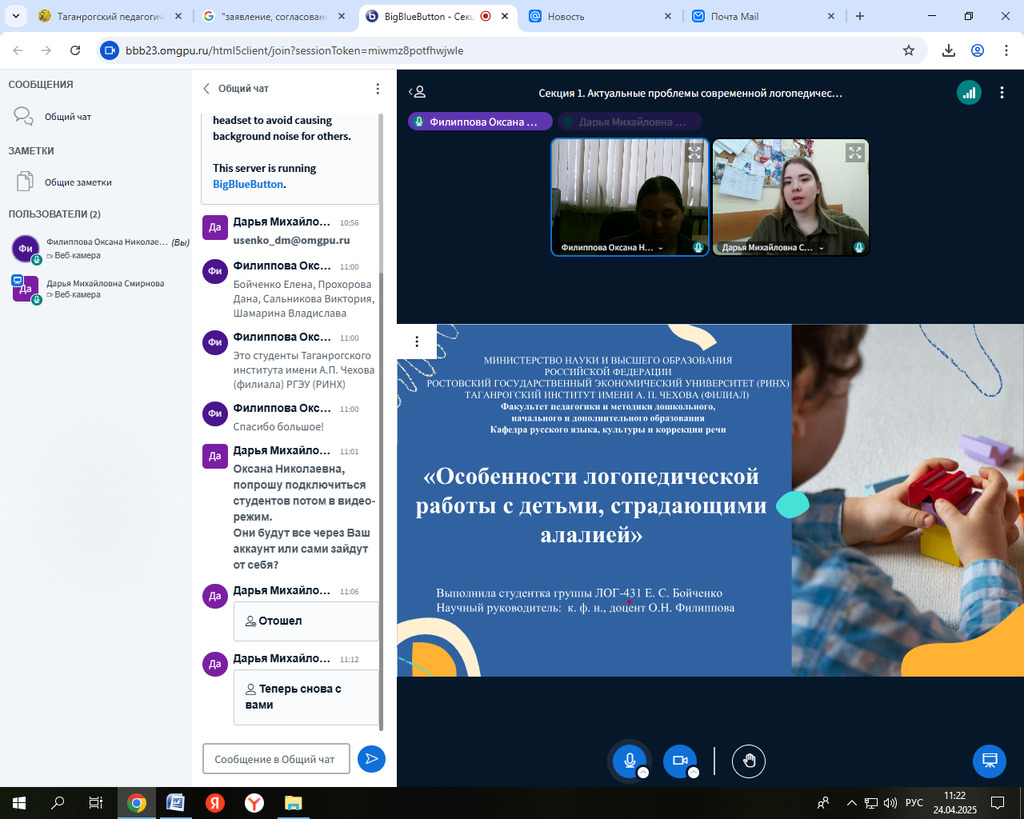Focus the Сообщение в Общий чат input
The height and width of the screenshot is (819, 1024).
point(276,759)
